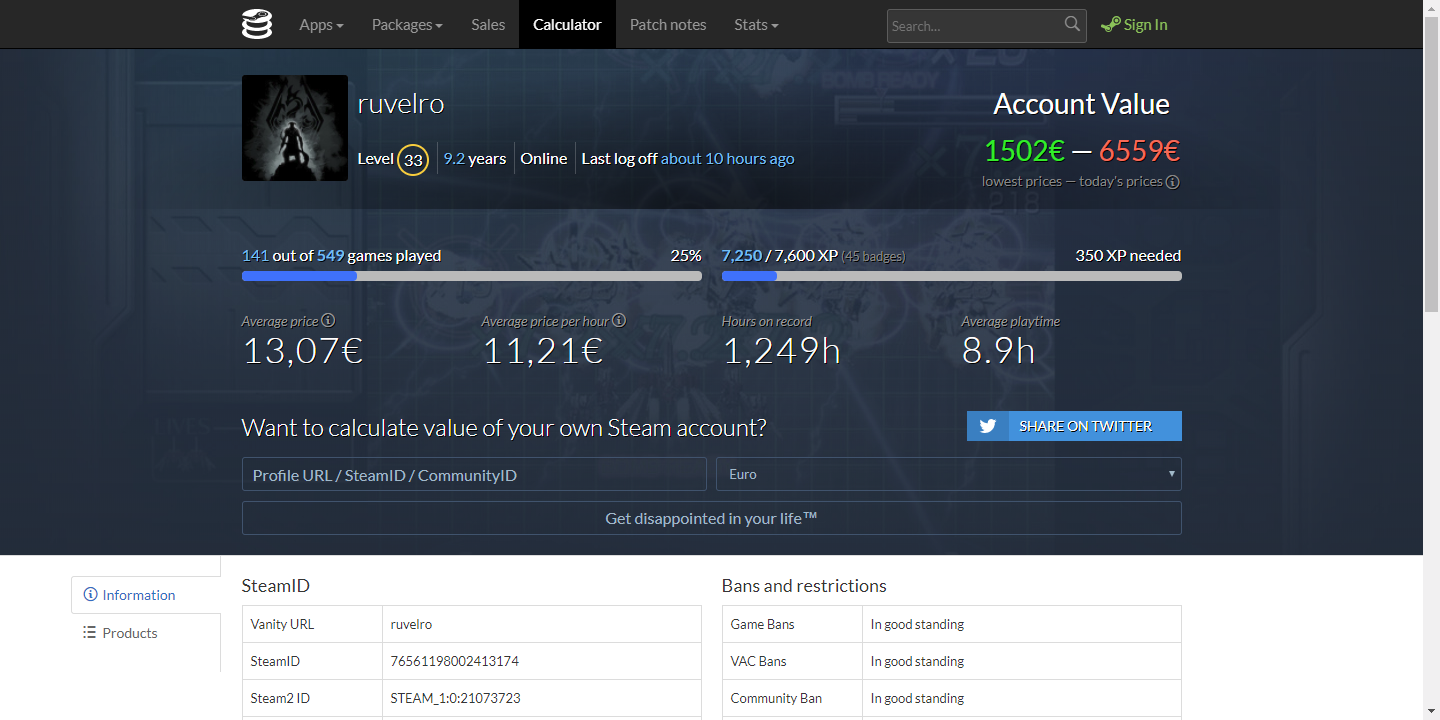Click the Sign In link
Screen dimensions: 1440x720
(1134, 25)
